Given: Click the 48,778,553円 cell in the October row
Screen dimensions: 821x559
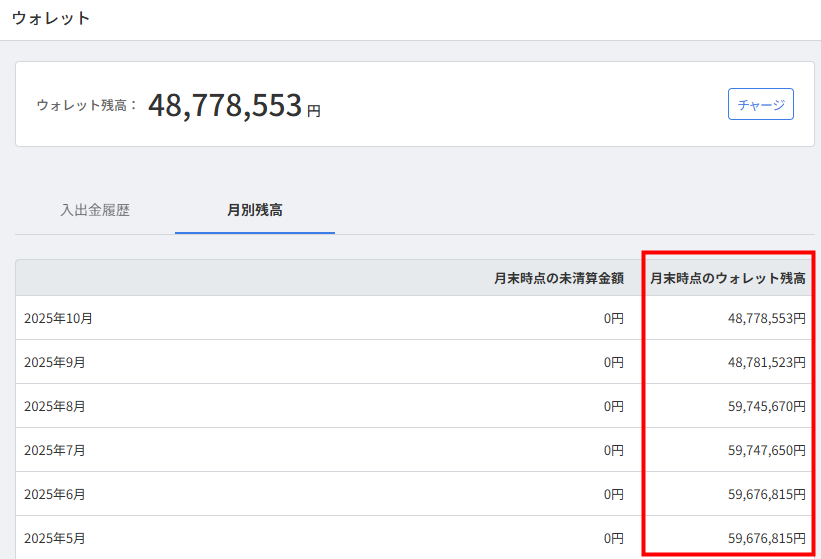Looking at the screenshot, I should click(766, 319).
